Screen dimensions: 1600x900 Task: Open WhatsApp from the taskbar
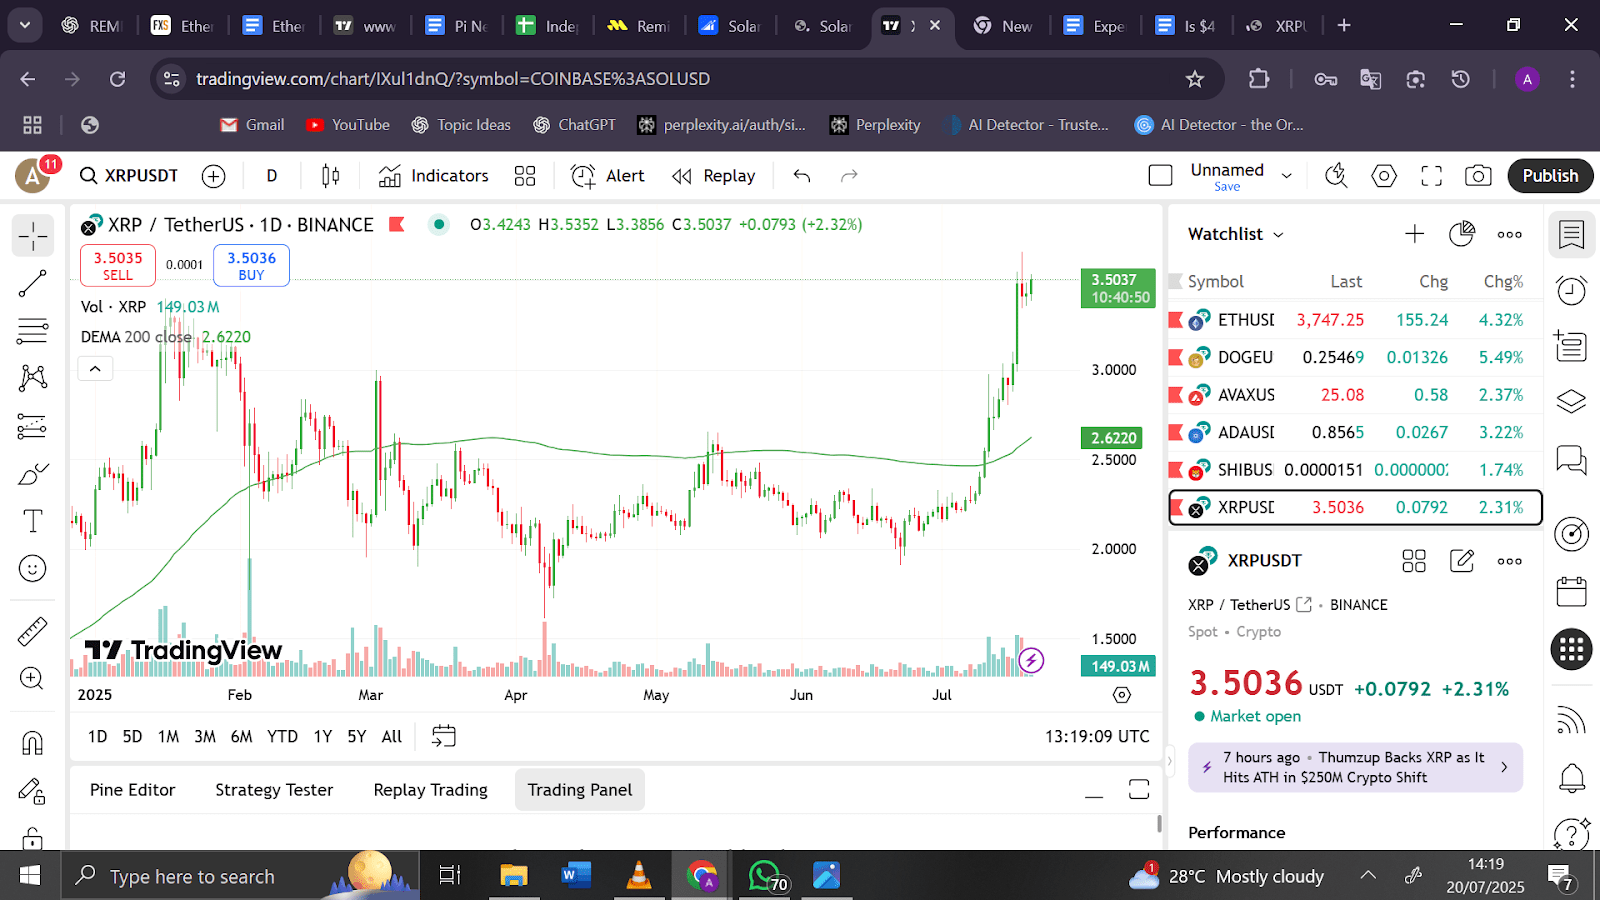tap(765, 877)
